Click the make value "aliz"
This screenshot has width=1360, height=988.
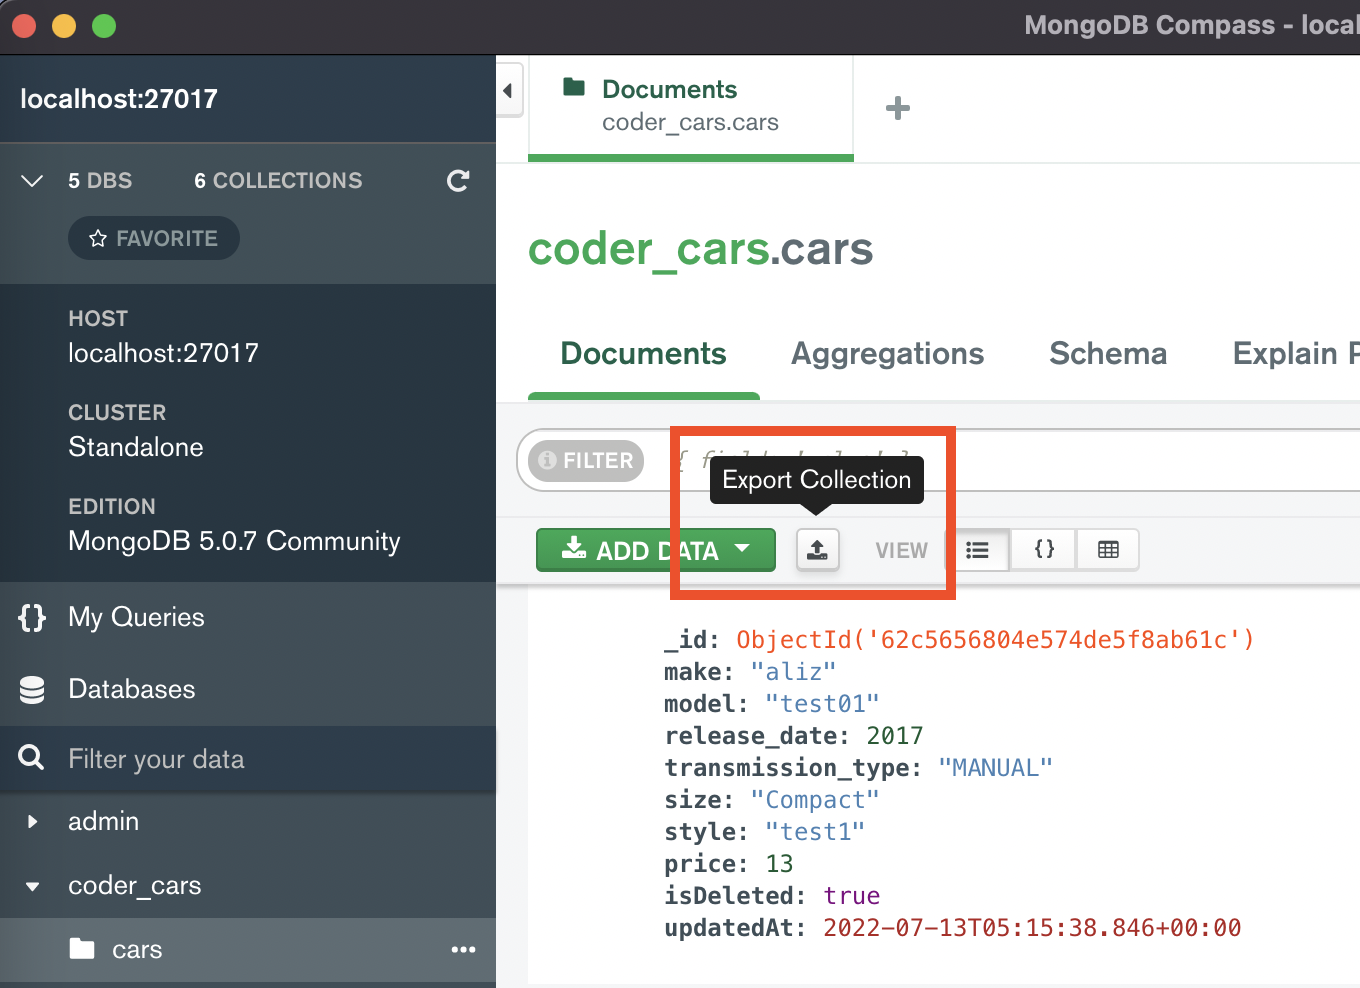tap(793, 672)
